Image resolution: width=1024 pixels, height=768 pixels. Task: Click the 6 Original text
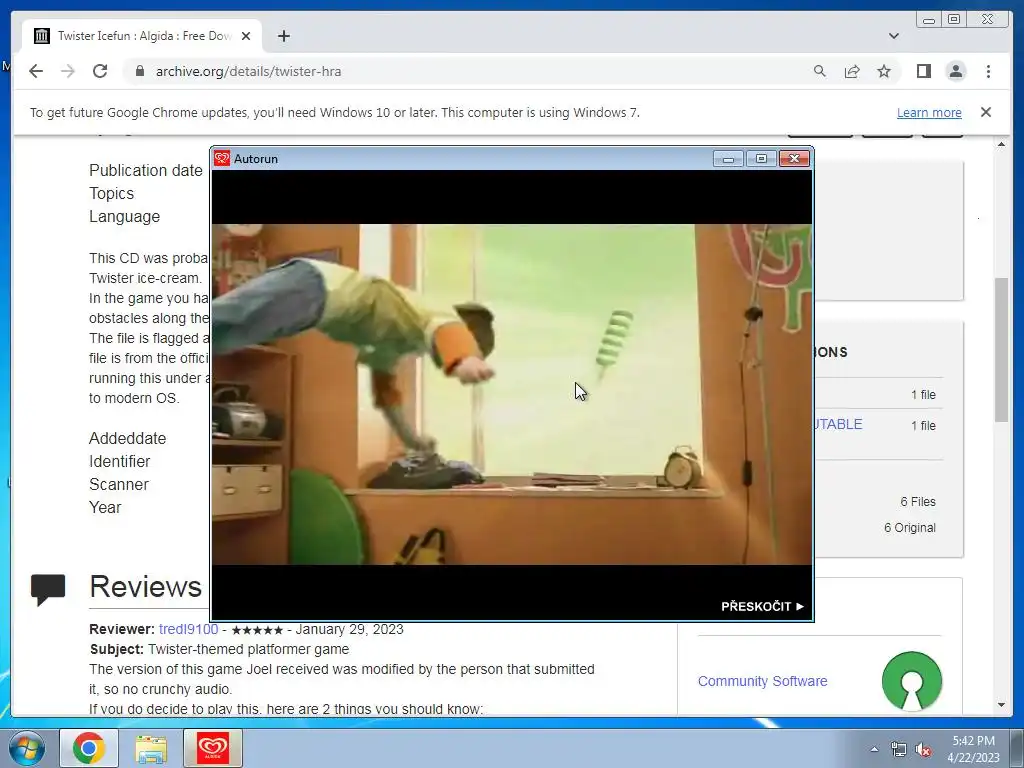click(x=910, y=528)
